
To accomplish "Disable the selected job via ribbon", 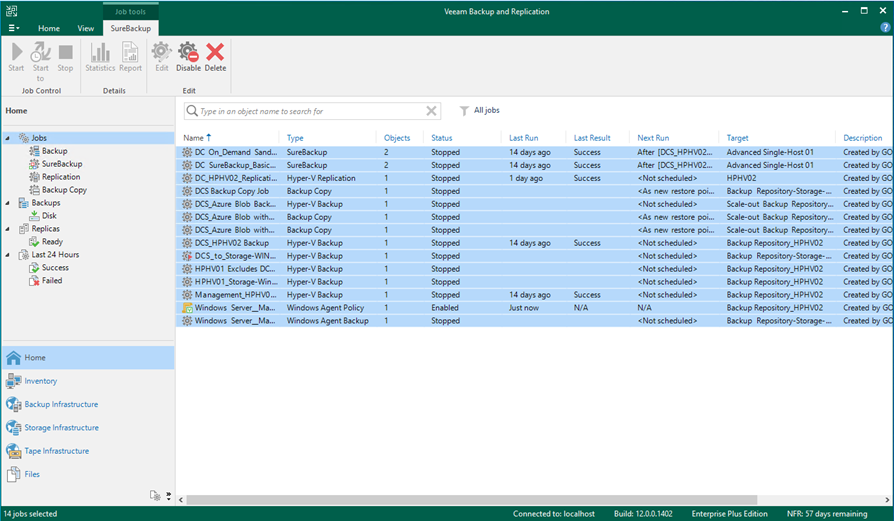I will 188,56.
